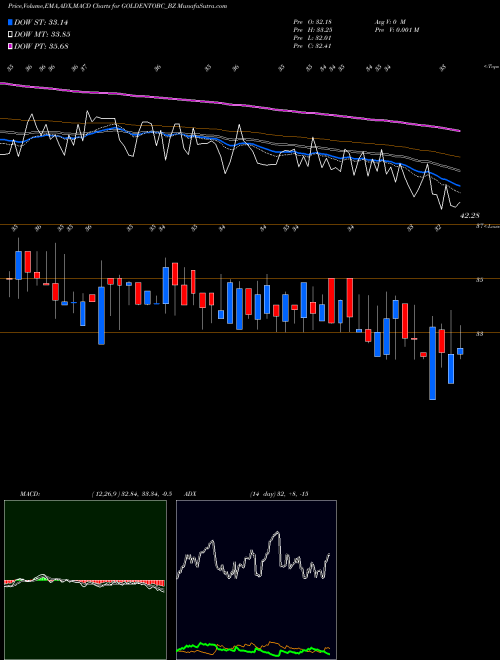Click the 'Pre V: 0.001 M' volume text
This screenshot has width=500, height=660.
click(396, 30)
